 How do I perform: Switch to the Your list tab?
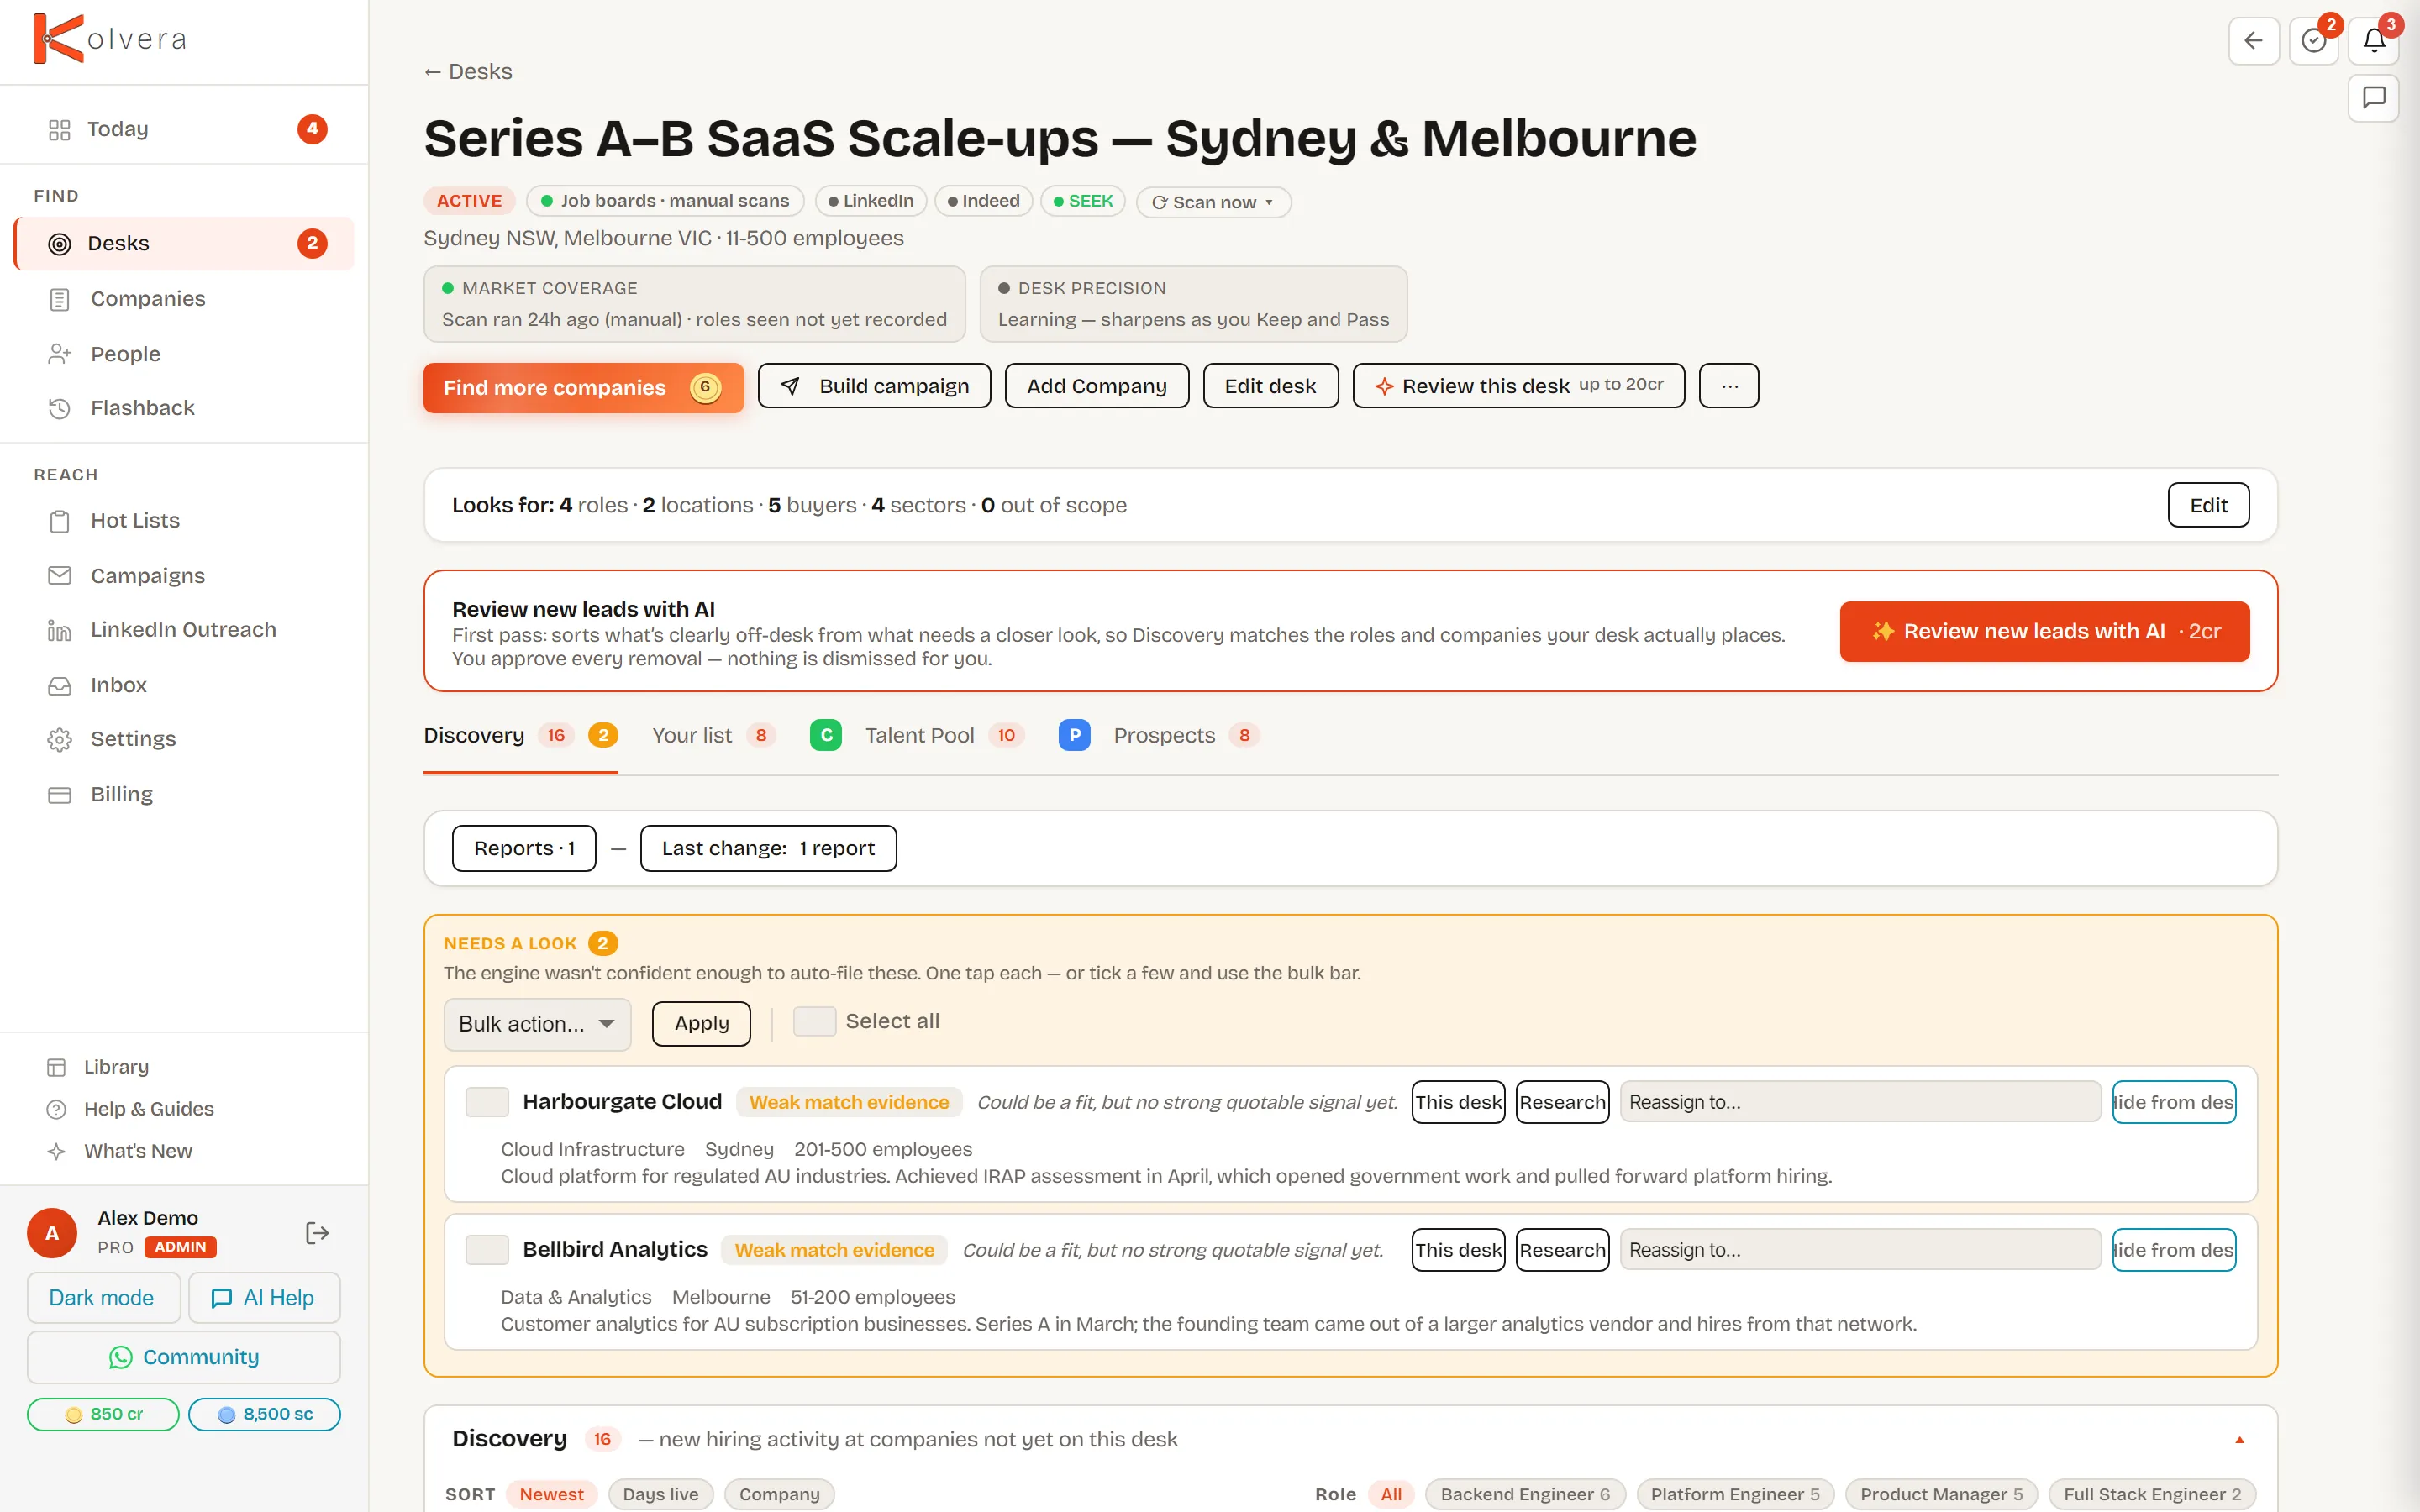[713, 736]
